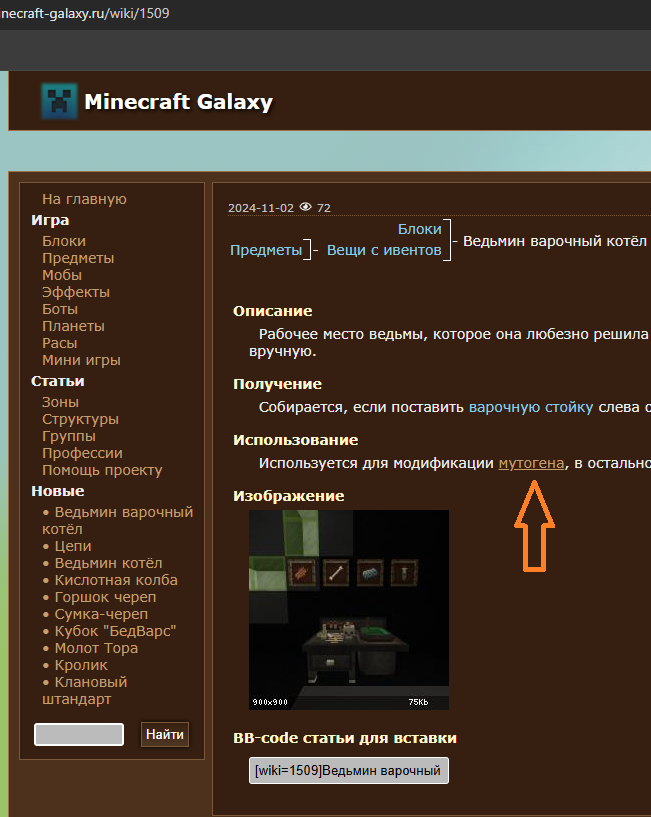Open the Эффекты sidebar section
Image resolution: width=651 pixels, height=817 pixels.
(x=76, y=292)
